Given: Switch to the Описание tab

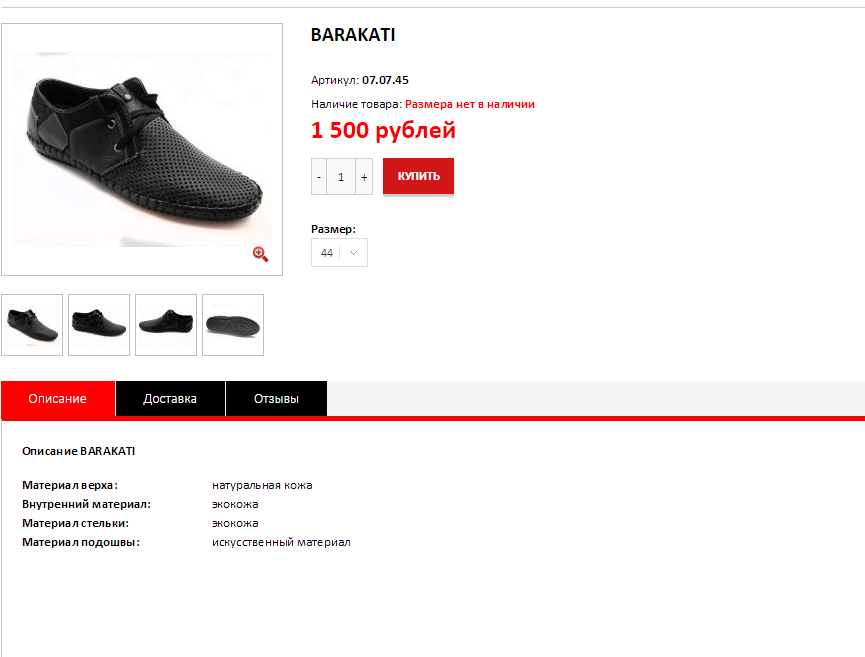Looking at the screenshot, I should tap(58, 398).
